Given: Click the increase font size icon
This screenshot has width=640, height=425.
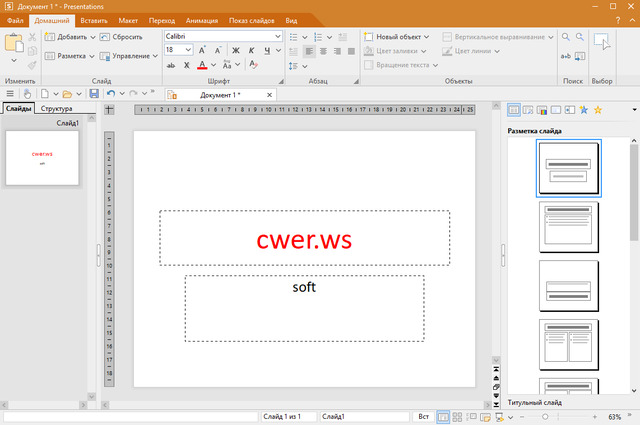Looking at the screenshot, I should [202, 50].
